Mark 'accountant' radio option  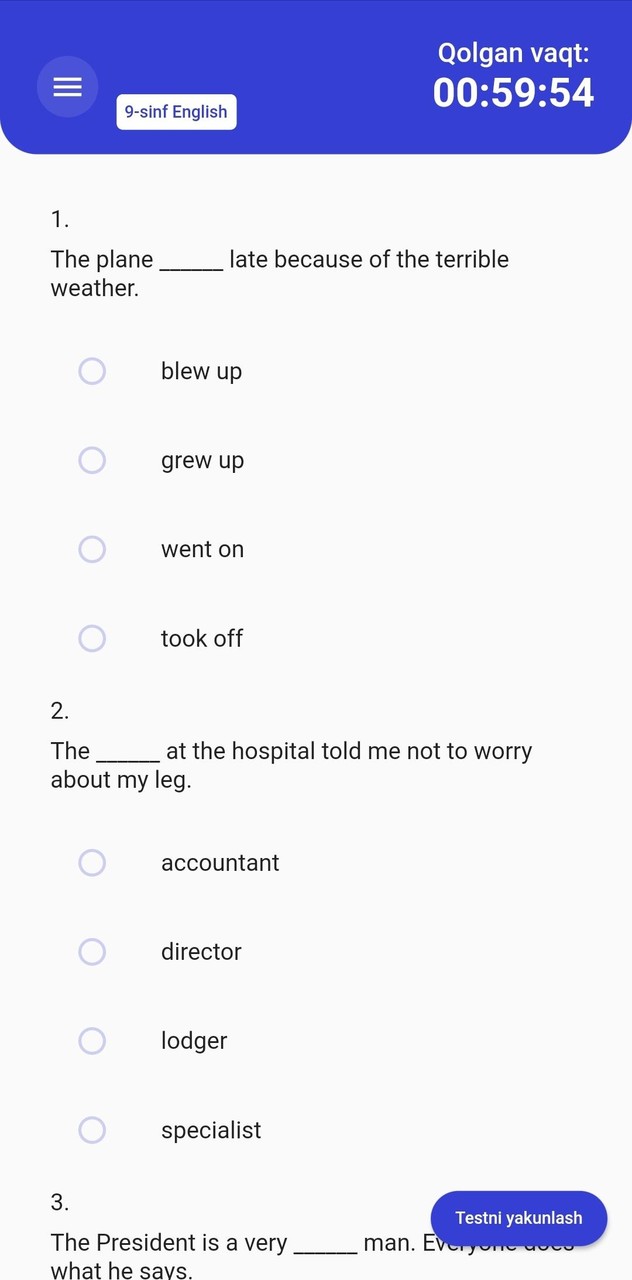click(x=92, y=863)
